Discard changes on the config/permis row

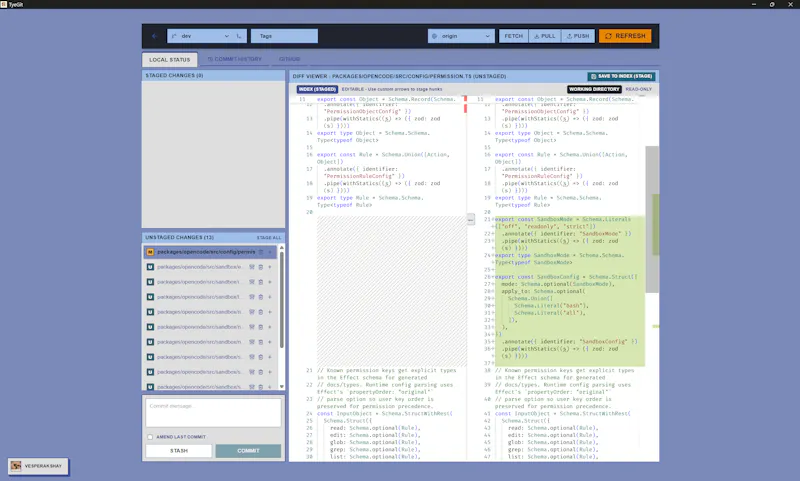click(x=261, y=252)
